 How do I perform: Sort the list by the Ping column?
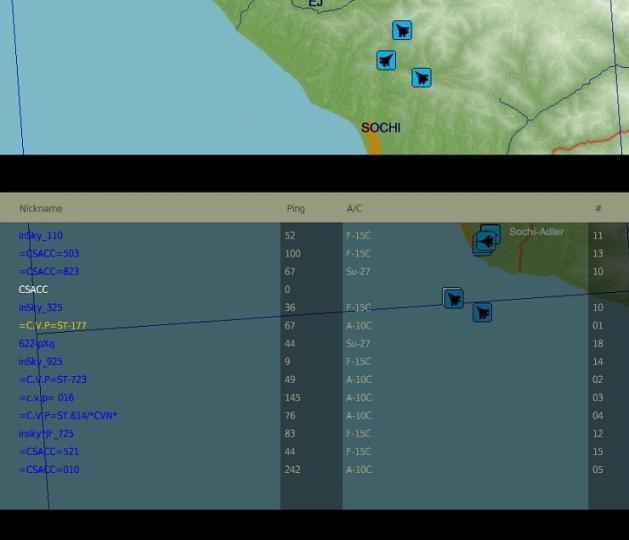[x=295, y=209]
